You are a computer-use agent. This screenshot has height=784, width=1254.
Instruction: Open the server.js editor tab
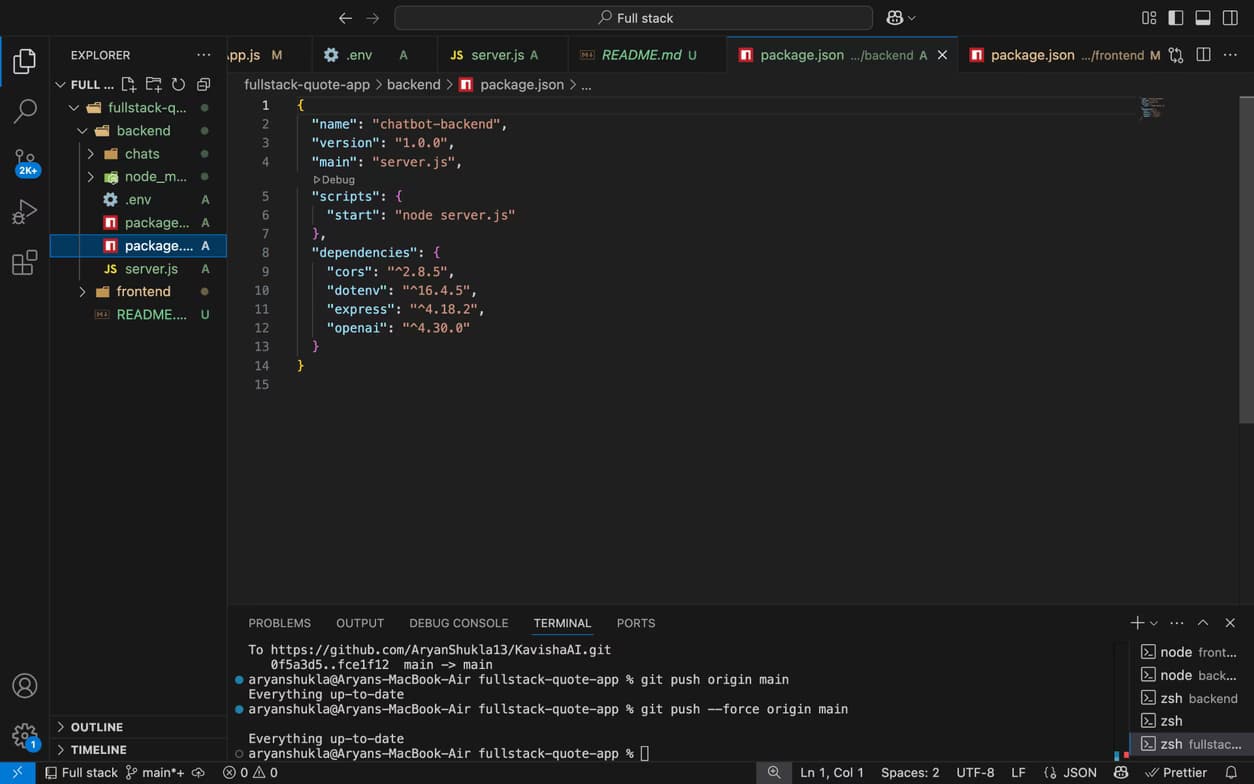pyautogui.click(x=496, y=55)
